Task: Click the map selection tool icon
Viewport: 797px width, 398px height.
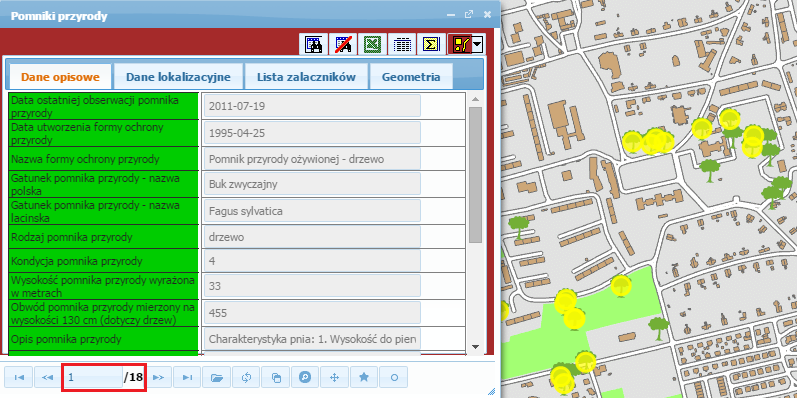Action: tap(460, 45)
